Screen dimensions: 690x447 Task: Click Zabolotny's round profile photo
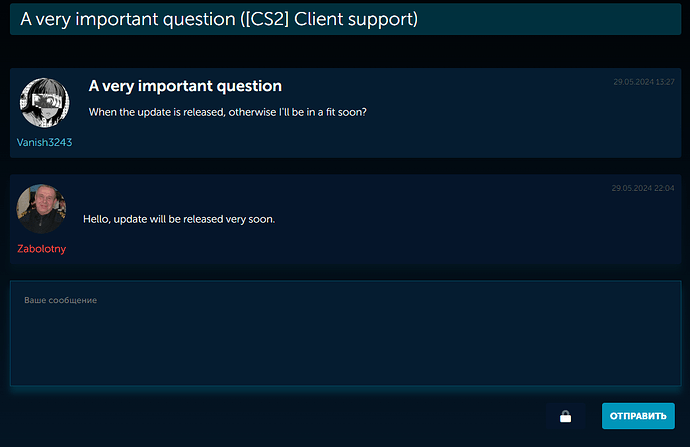[41, 209]
